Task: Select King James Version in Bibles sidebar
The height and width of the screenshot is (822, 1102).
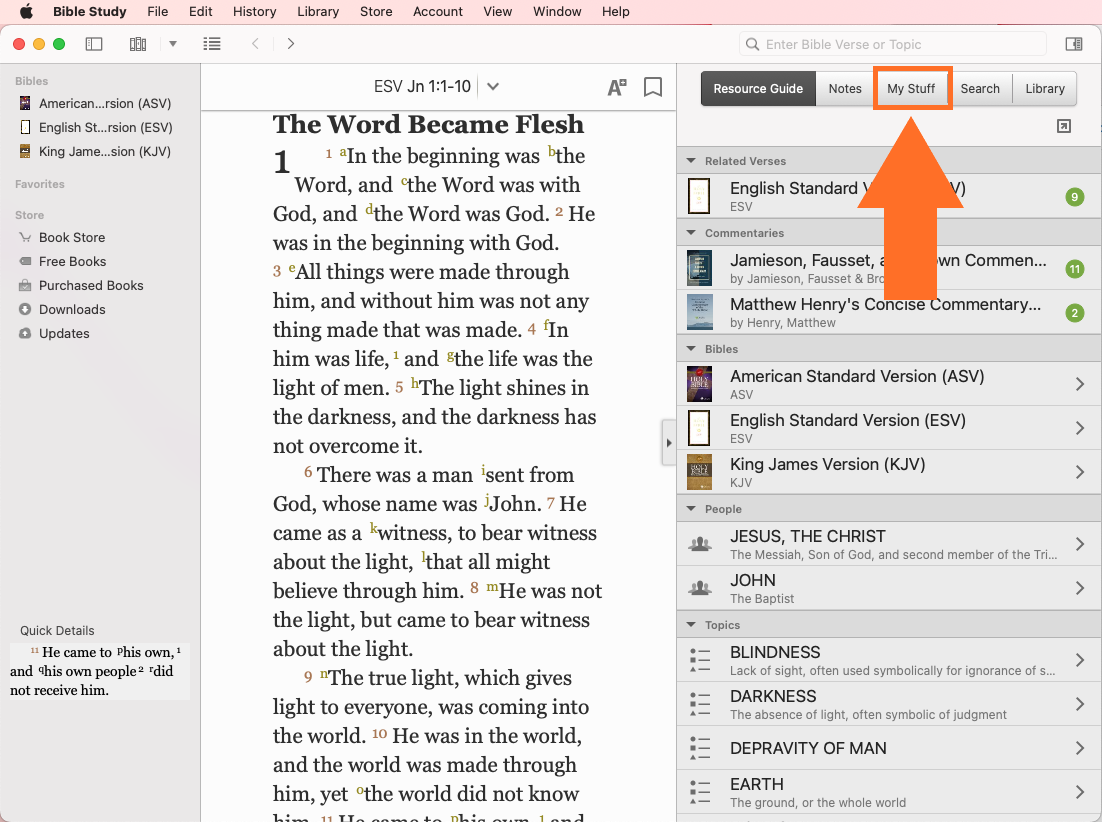Action: [x=104, y=151]
